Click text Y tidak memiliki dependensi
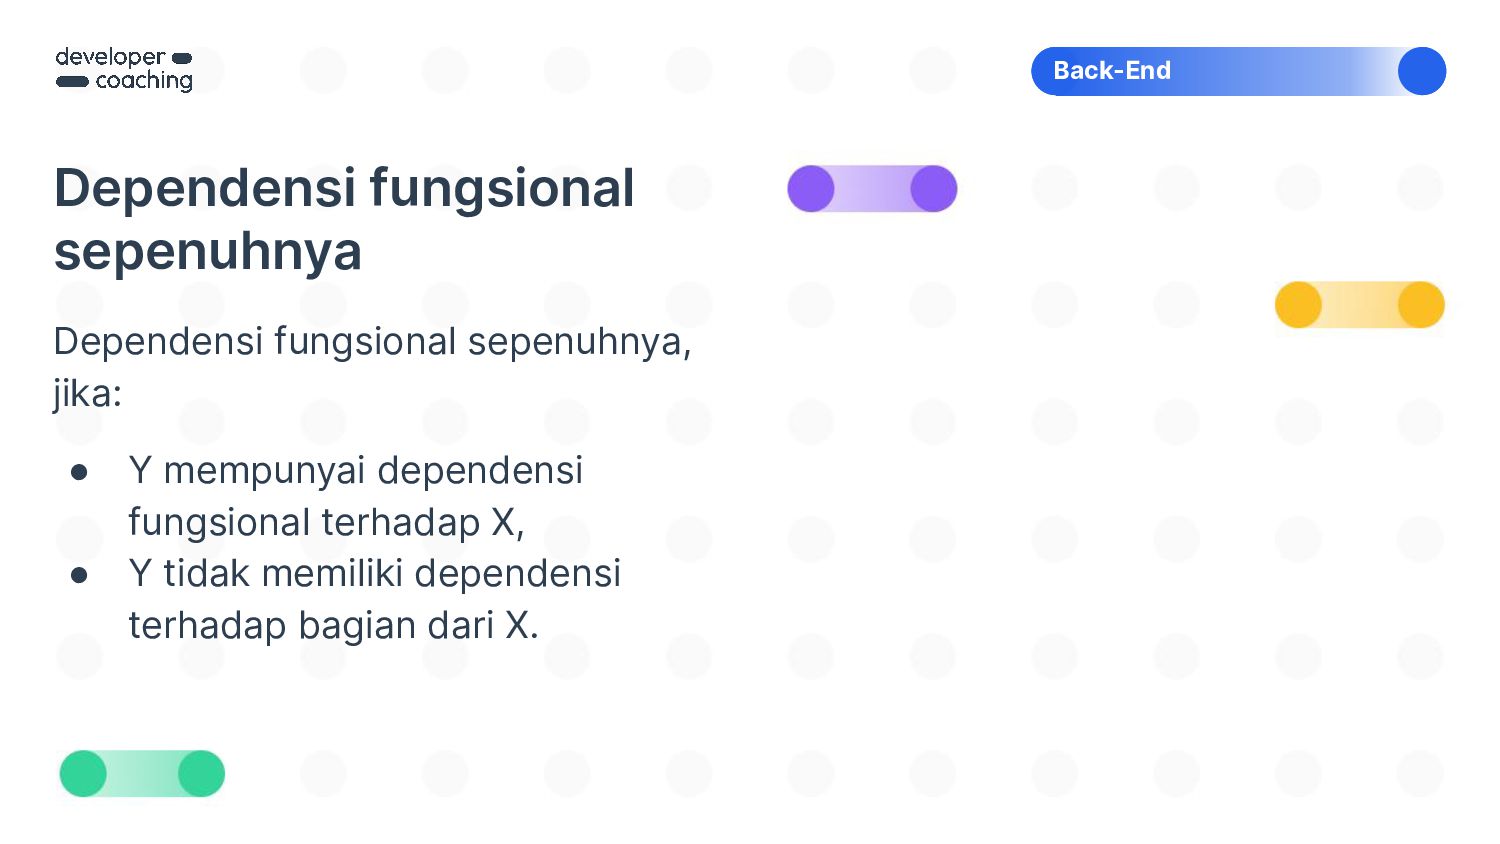The height and width of the screenshot is (844, 1500). [x=375, y=573]
